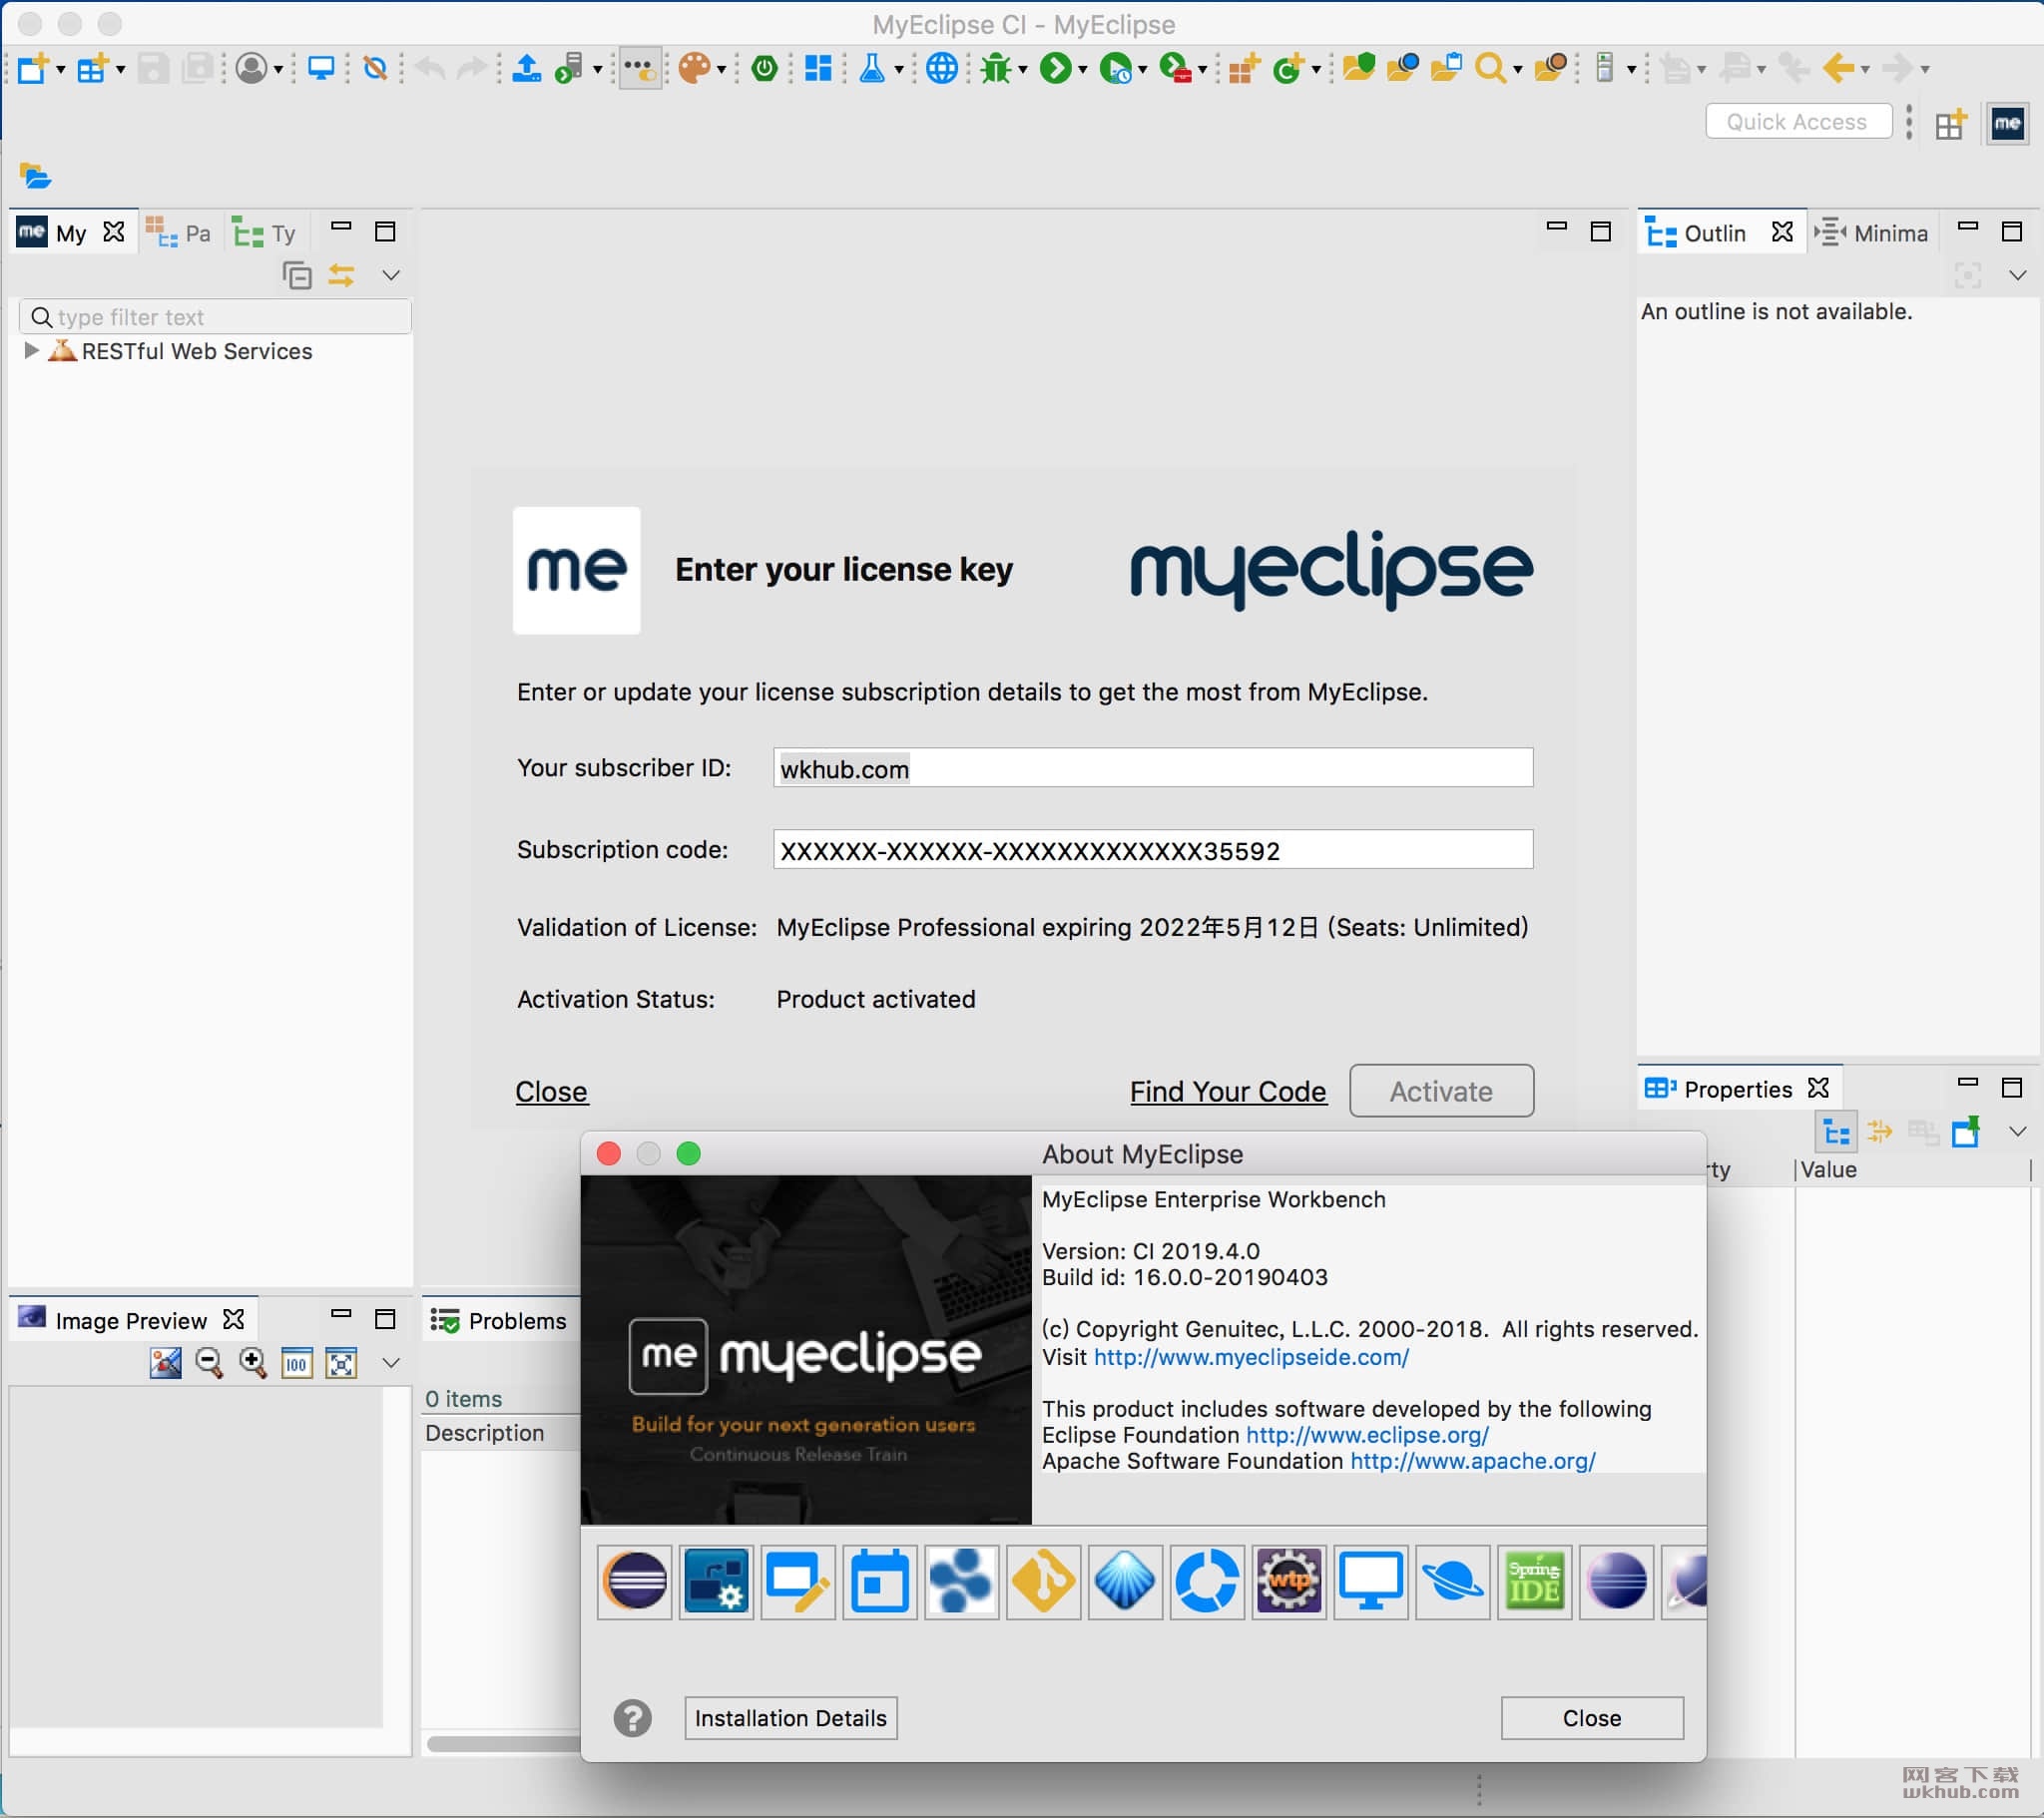Click the Find Your Code link
This screenshot has height=1818, width=2044.
click(1228, 1092)
